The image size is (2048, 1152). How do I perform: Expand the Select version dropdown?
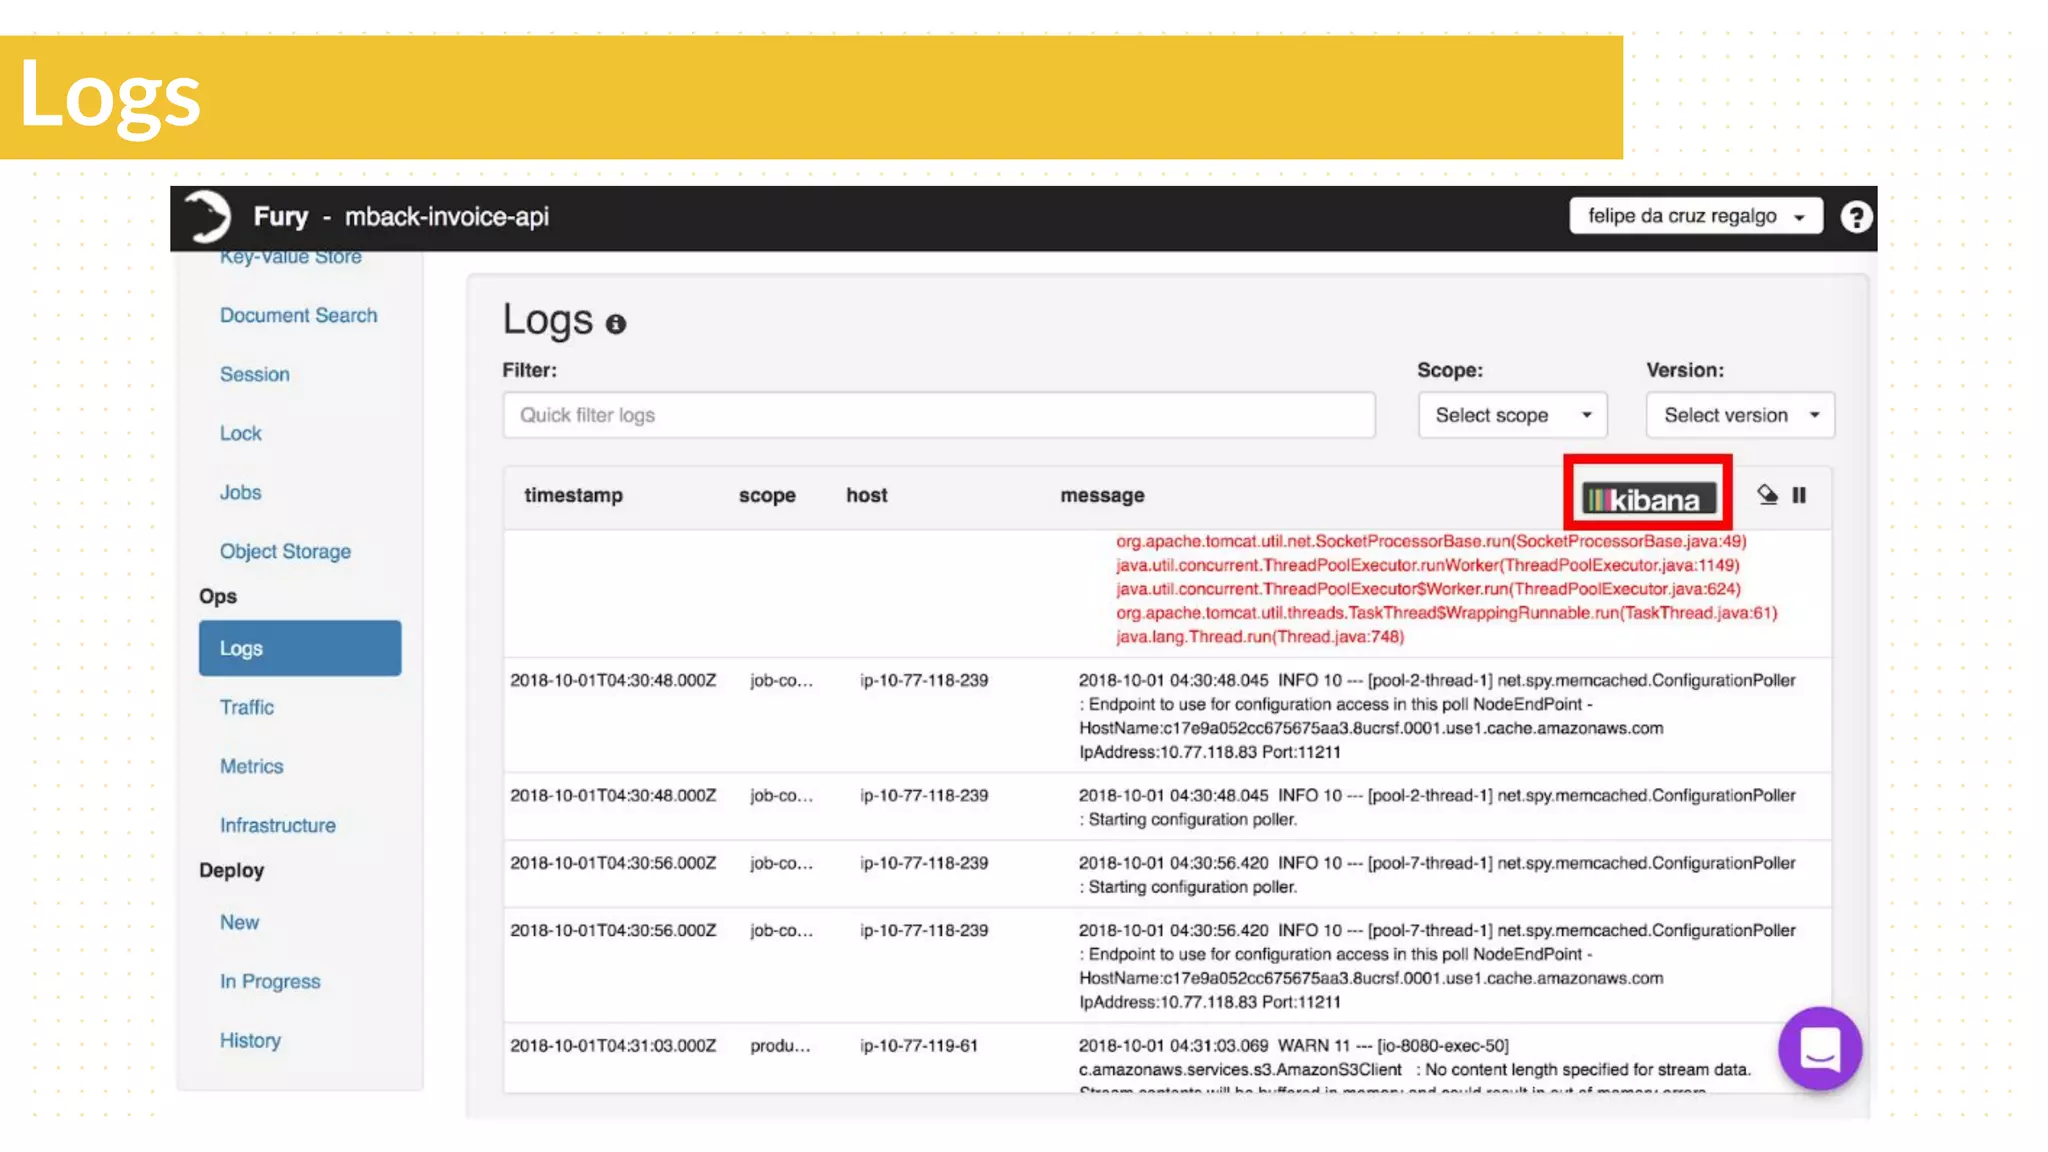coord(1739,415)
